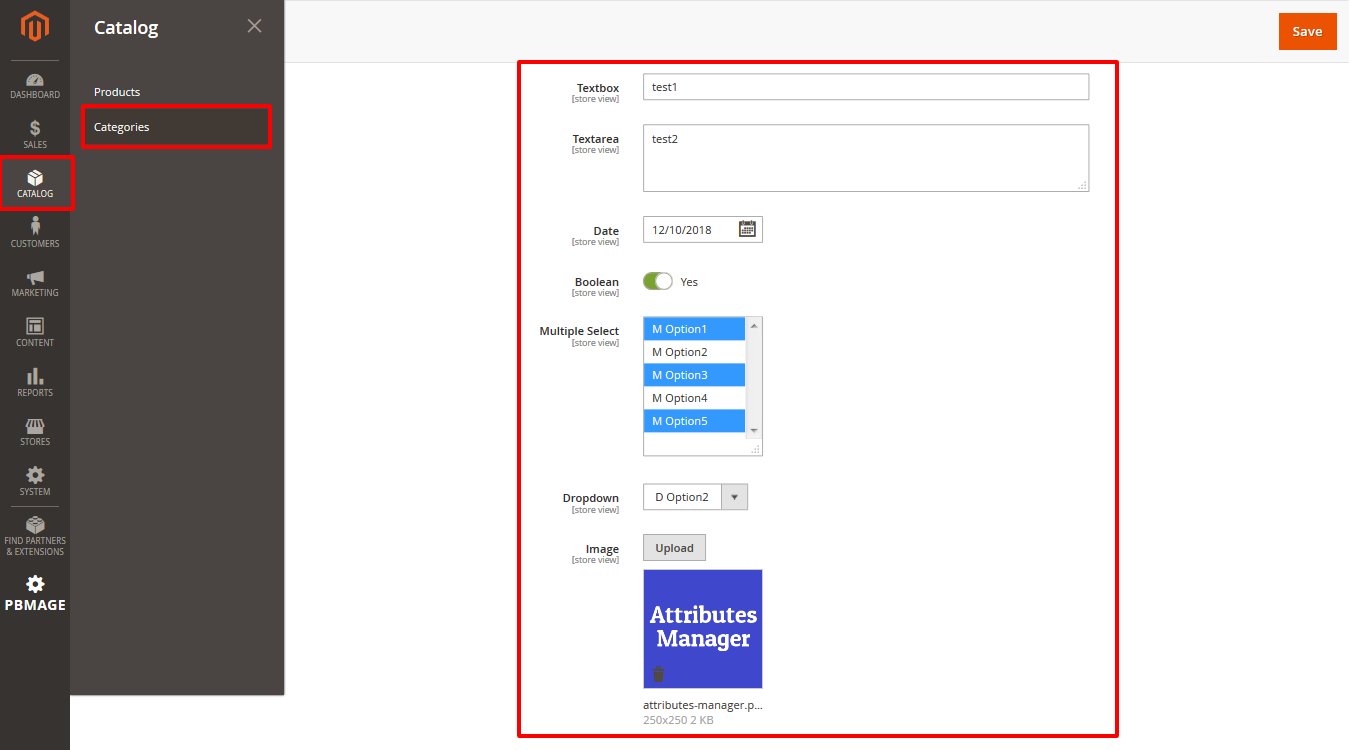Open the Sales menu
The width and height of the screenshot is (1349, 750).
tap(35, 134)
